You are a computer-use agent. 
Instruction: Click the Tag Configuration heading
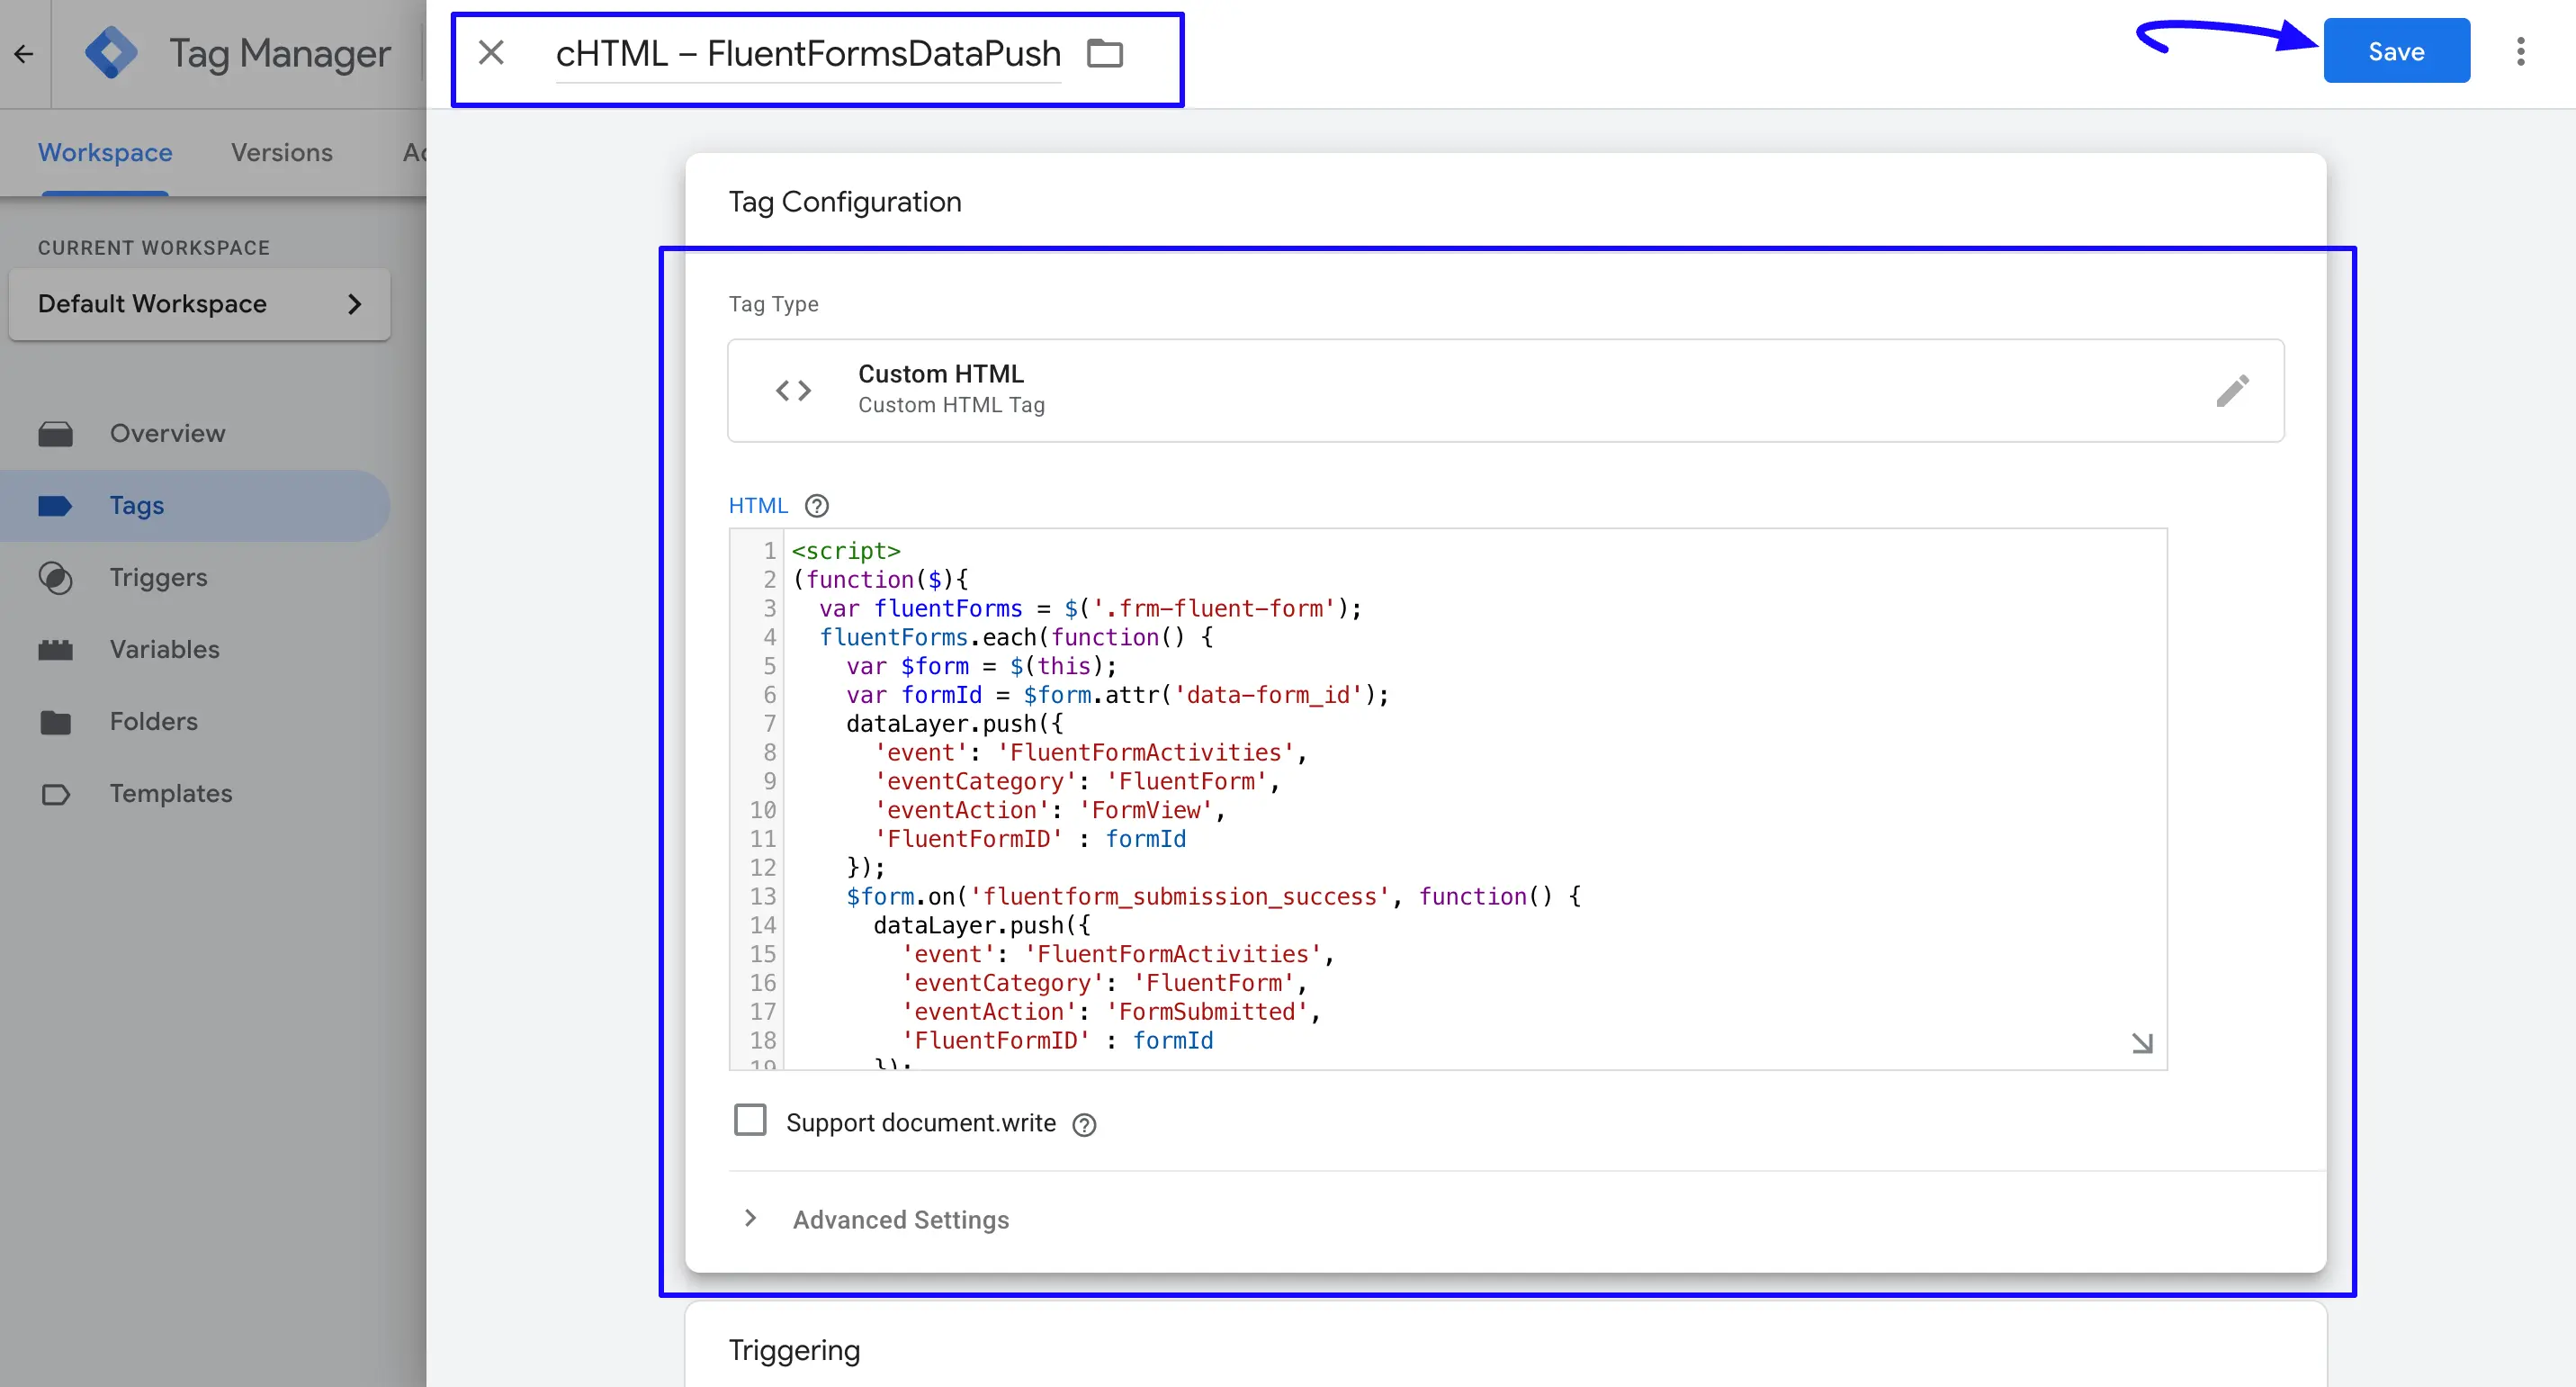coord(844,202)
